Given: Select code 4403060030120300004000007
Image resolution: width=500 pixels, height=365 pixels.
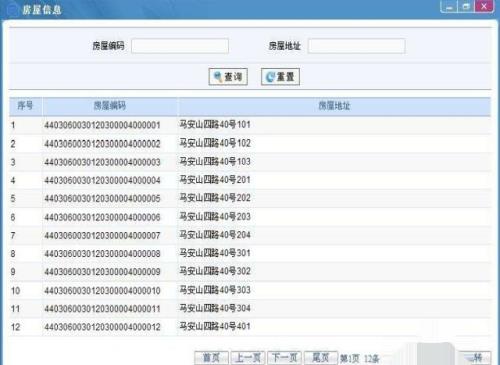Looking at the screenshot, I should click(102, 236).
